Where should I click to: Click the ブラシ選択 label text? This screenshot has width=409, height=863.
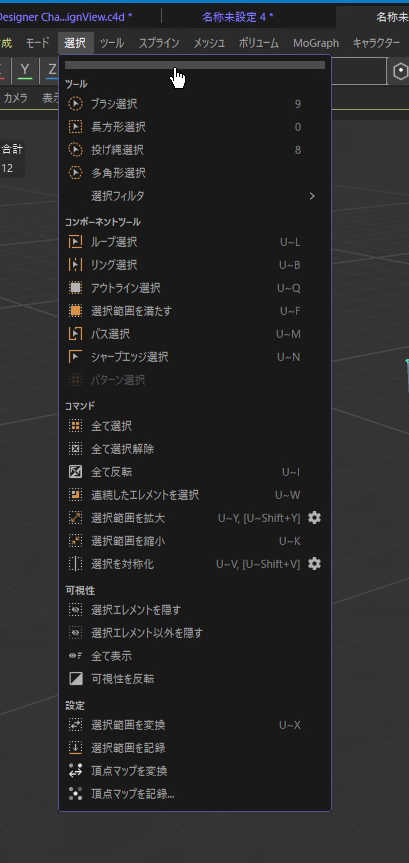[x=114, y=104]
